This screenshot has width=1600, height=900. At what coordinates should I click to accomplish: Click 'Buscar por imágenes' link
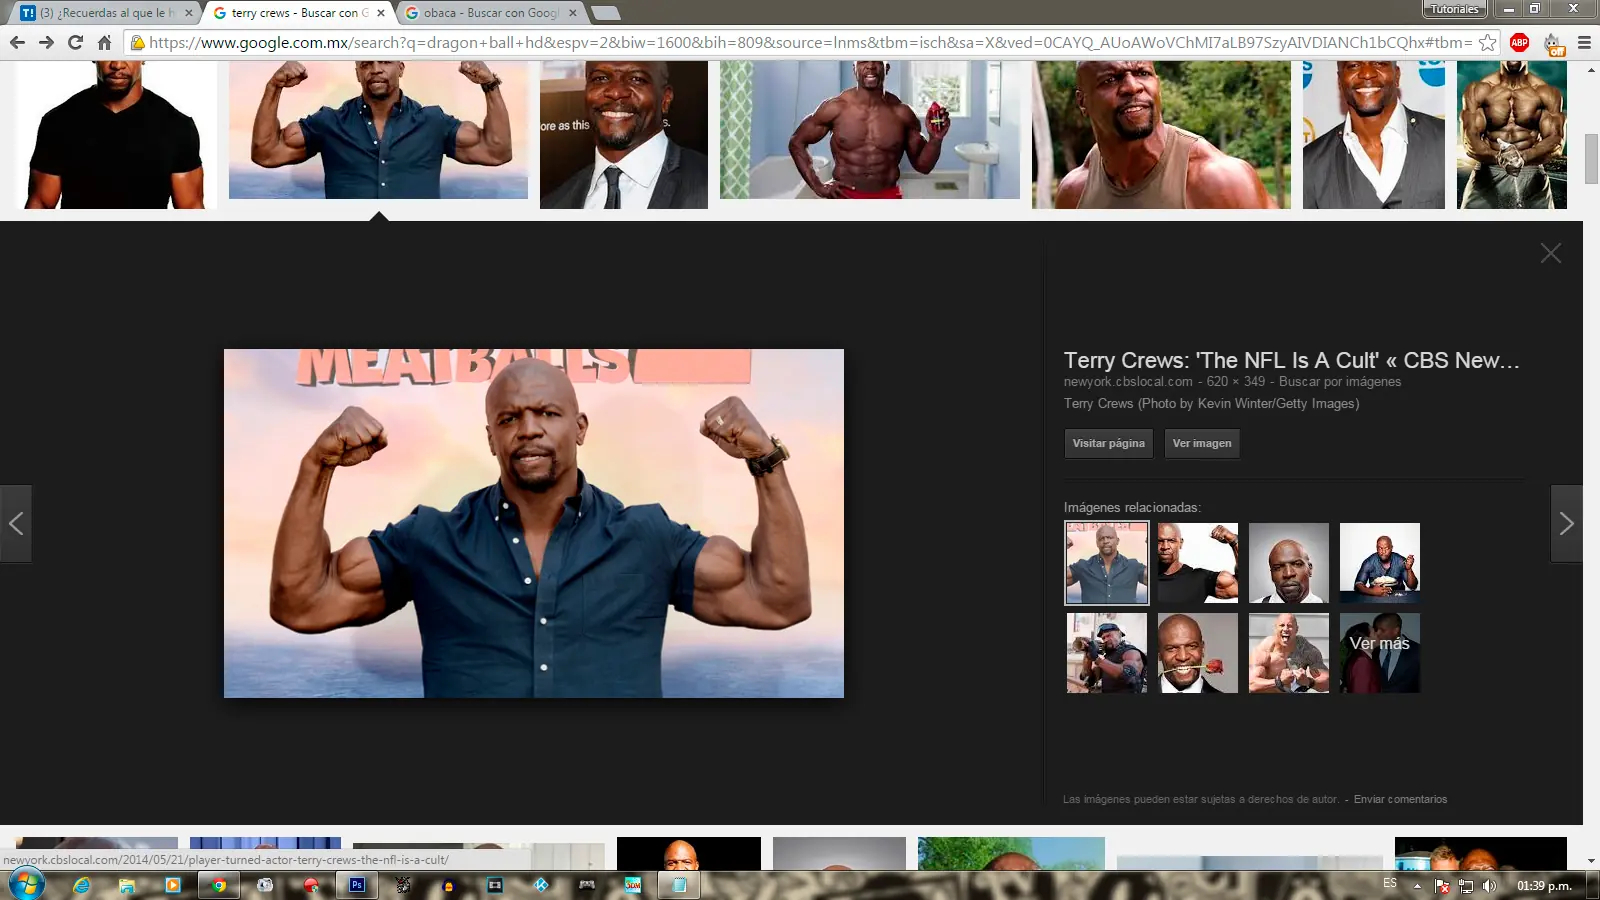1340,382
